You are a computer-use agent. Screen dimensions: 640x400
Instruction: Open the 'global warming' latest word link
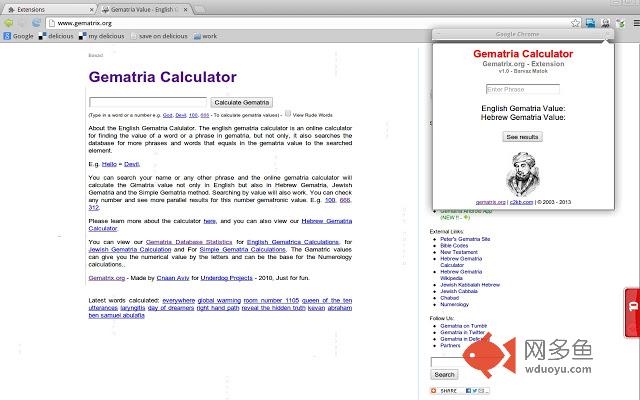coord(219,300)
